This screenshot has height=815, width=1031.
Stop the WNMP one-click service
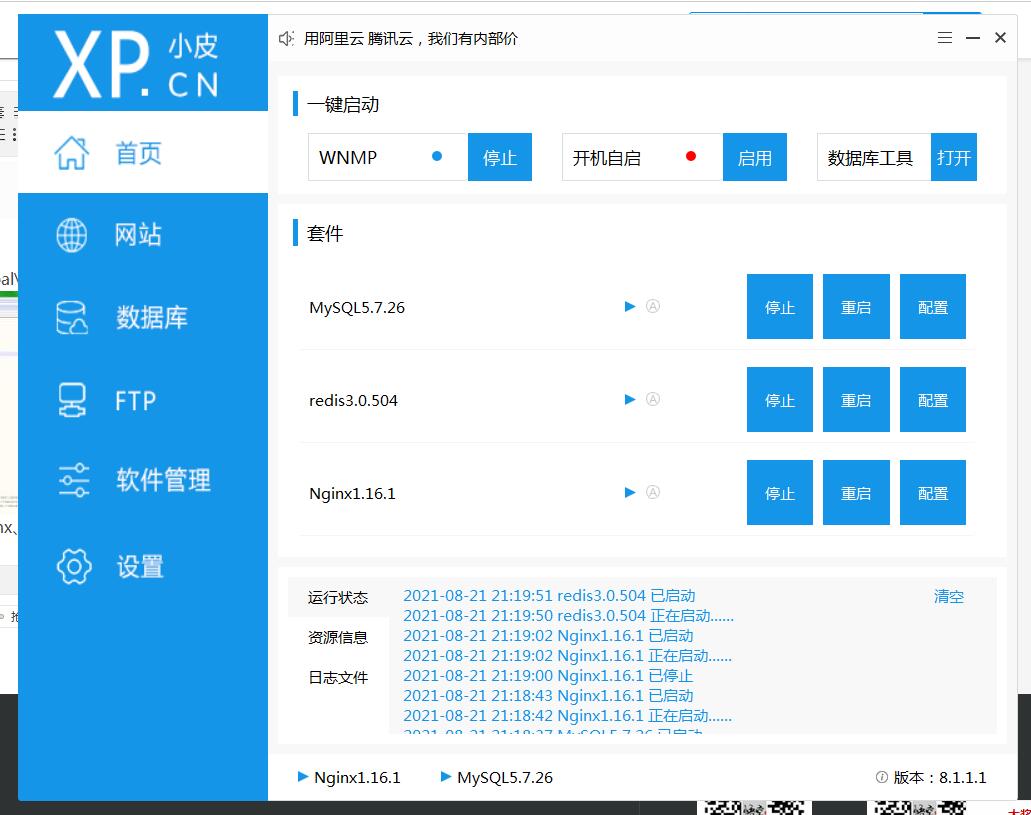499,158
